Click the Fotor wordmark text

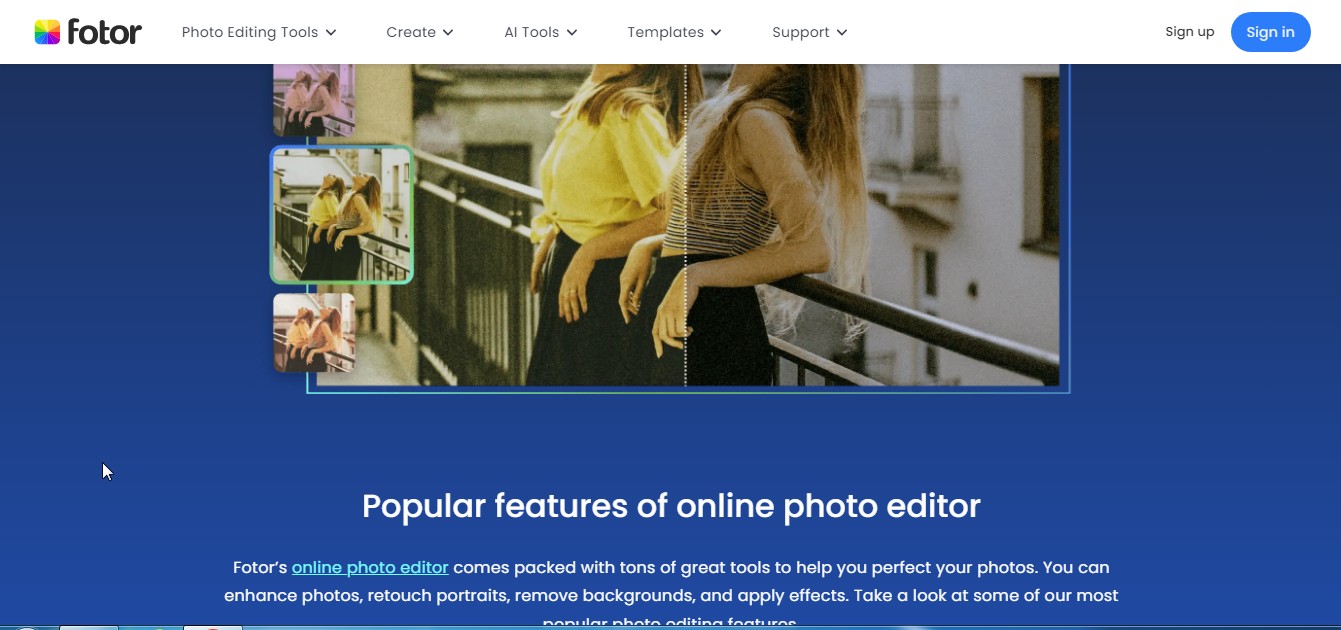point(104,32)
